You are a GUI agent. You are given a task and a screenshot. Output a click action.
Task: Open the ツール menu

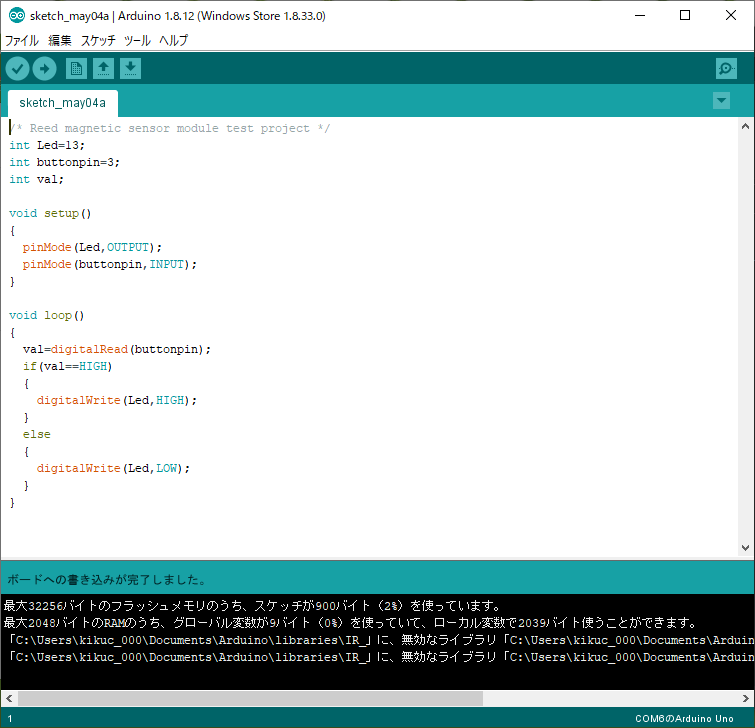coord(137,41)
